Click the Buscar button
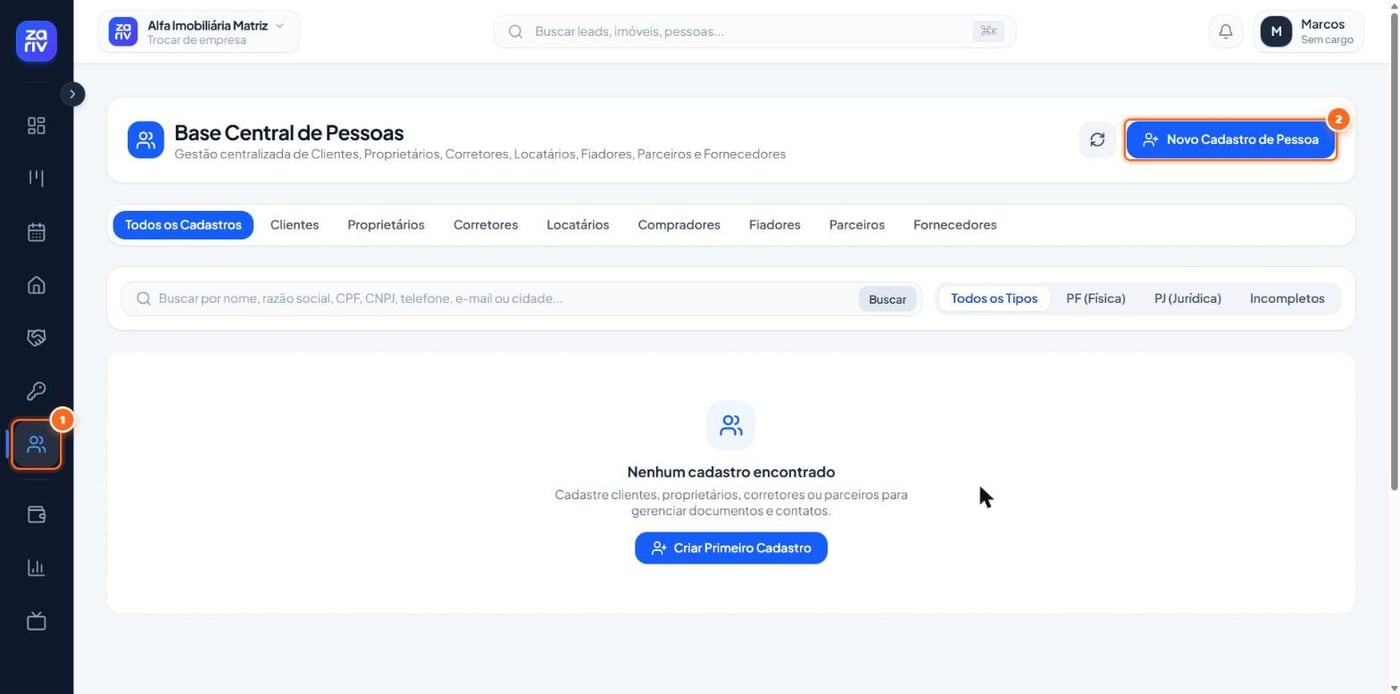Viewport: 1400px width, 694px height. 887,299
